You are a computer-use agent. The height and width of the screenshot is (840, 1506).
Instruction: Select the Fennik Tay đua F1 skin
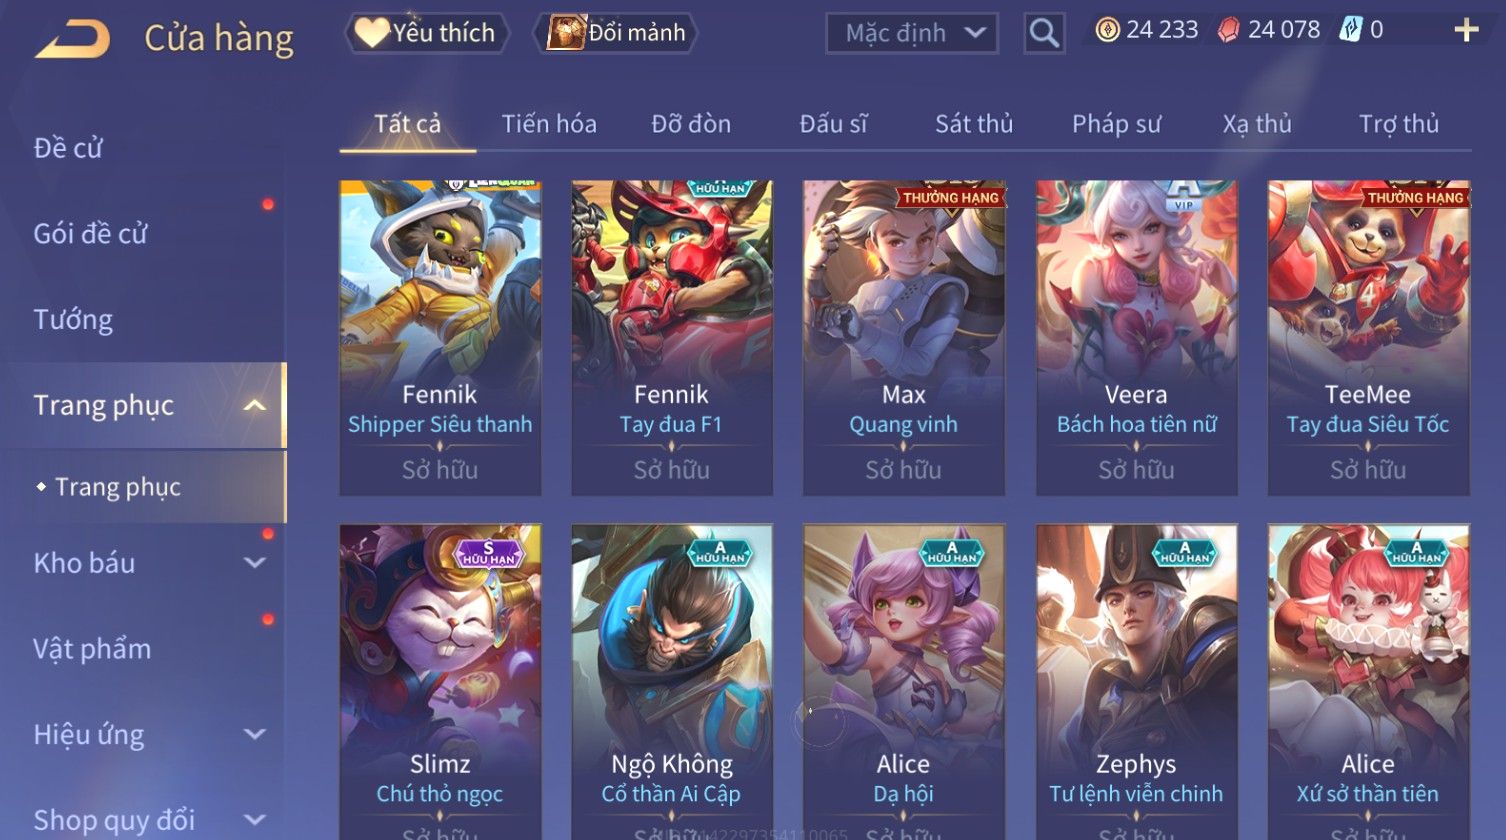pos(671,338)
